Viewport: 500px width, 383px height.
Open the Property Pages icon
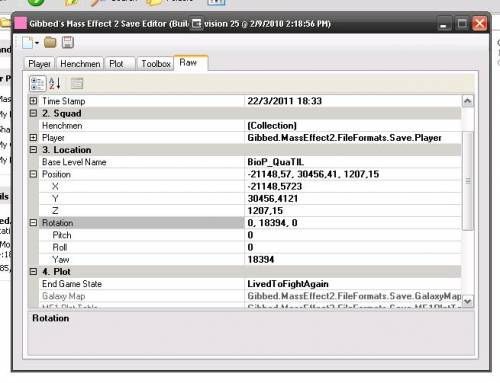coord(77,83)
